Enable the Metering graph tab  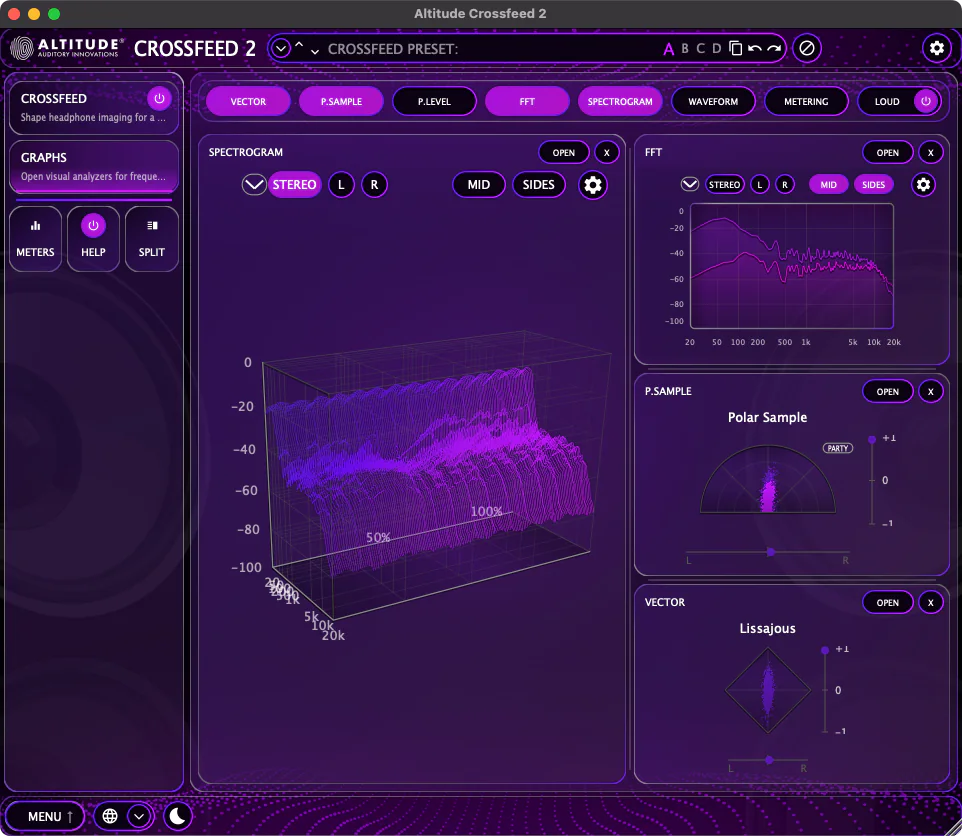pyautogui.click(x=806, y=101)
